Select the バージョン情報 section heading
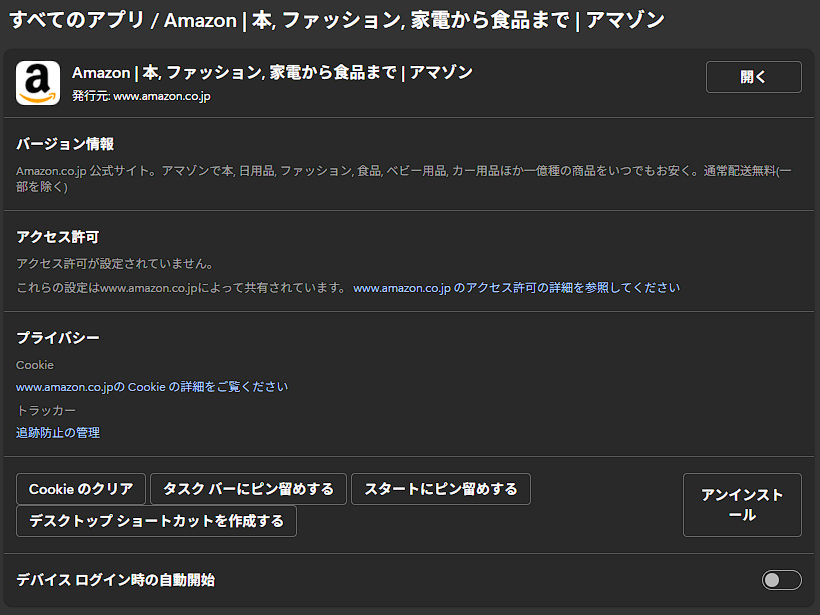 click(64, 144)
